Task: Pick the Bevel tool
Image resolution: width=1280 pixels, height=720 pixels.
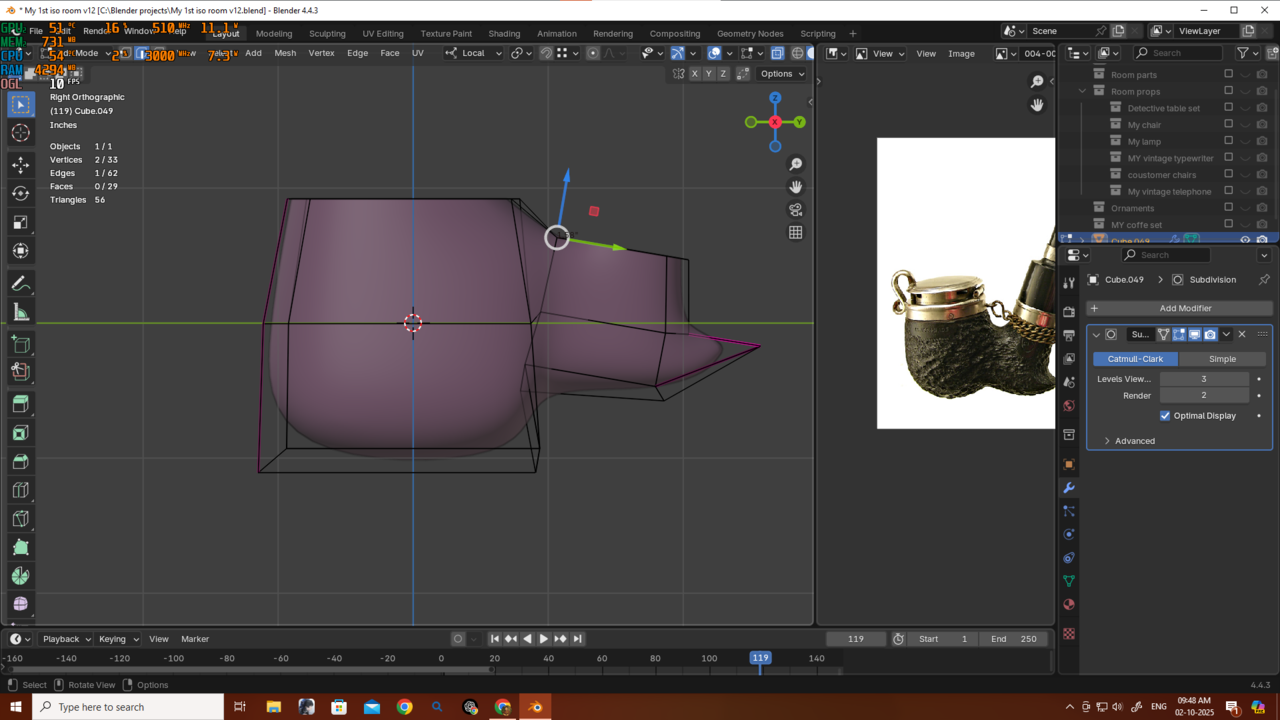Action: (x=20, y=462)
